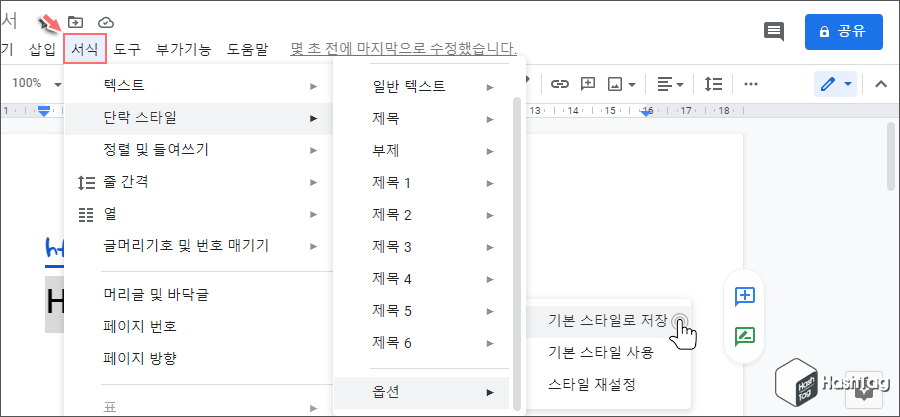This screenshot has width=900, height=417.
Task: Click the document vertical scrollbar
Action: point(890,156)
